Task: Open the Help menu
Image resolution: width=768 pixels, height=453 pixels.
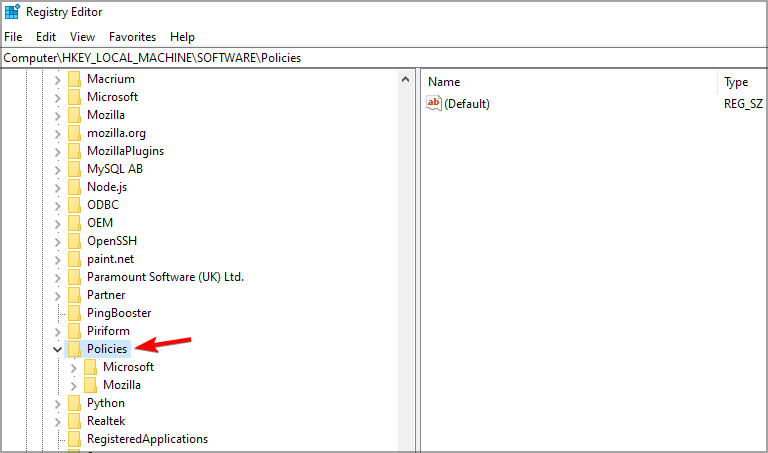Action: (x=182, y=37)
